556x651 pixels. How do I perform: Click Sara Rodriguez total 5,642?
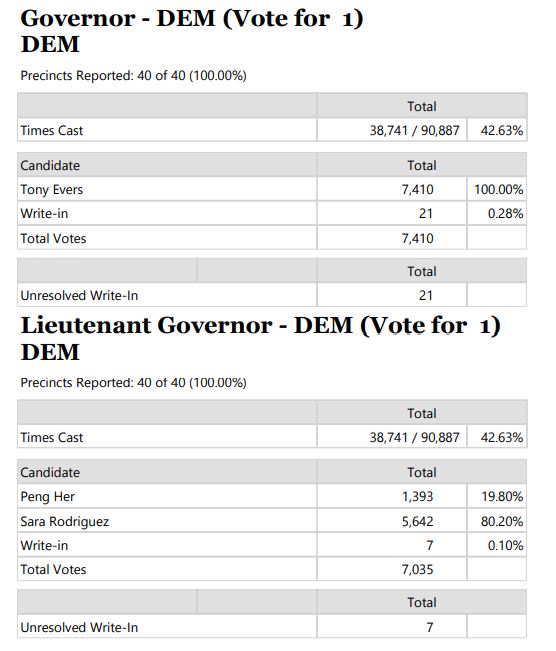tap(417, 521)
